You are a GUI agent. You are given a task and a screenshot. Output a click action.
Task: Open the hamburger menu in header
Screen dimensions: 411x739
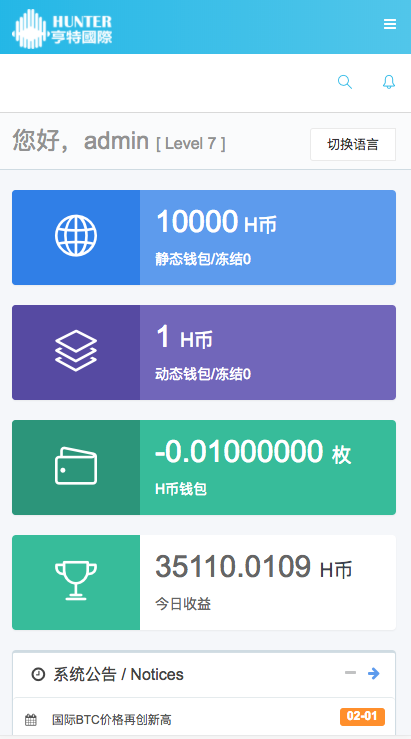pyautogui.click(x=389, y=24)
